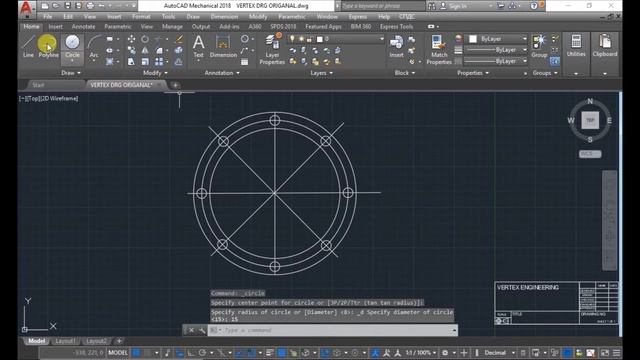The width and height of the screenshot is (640, 360).
Task: Toggle the layer freeze sun icon
Action: (x=301, y=39)
